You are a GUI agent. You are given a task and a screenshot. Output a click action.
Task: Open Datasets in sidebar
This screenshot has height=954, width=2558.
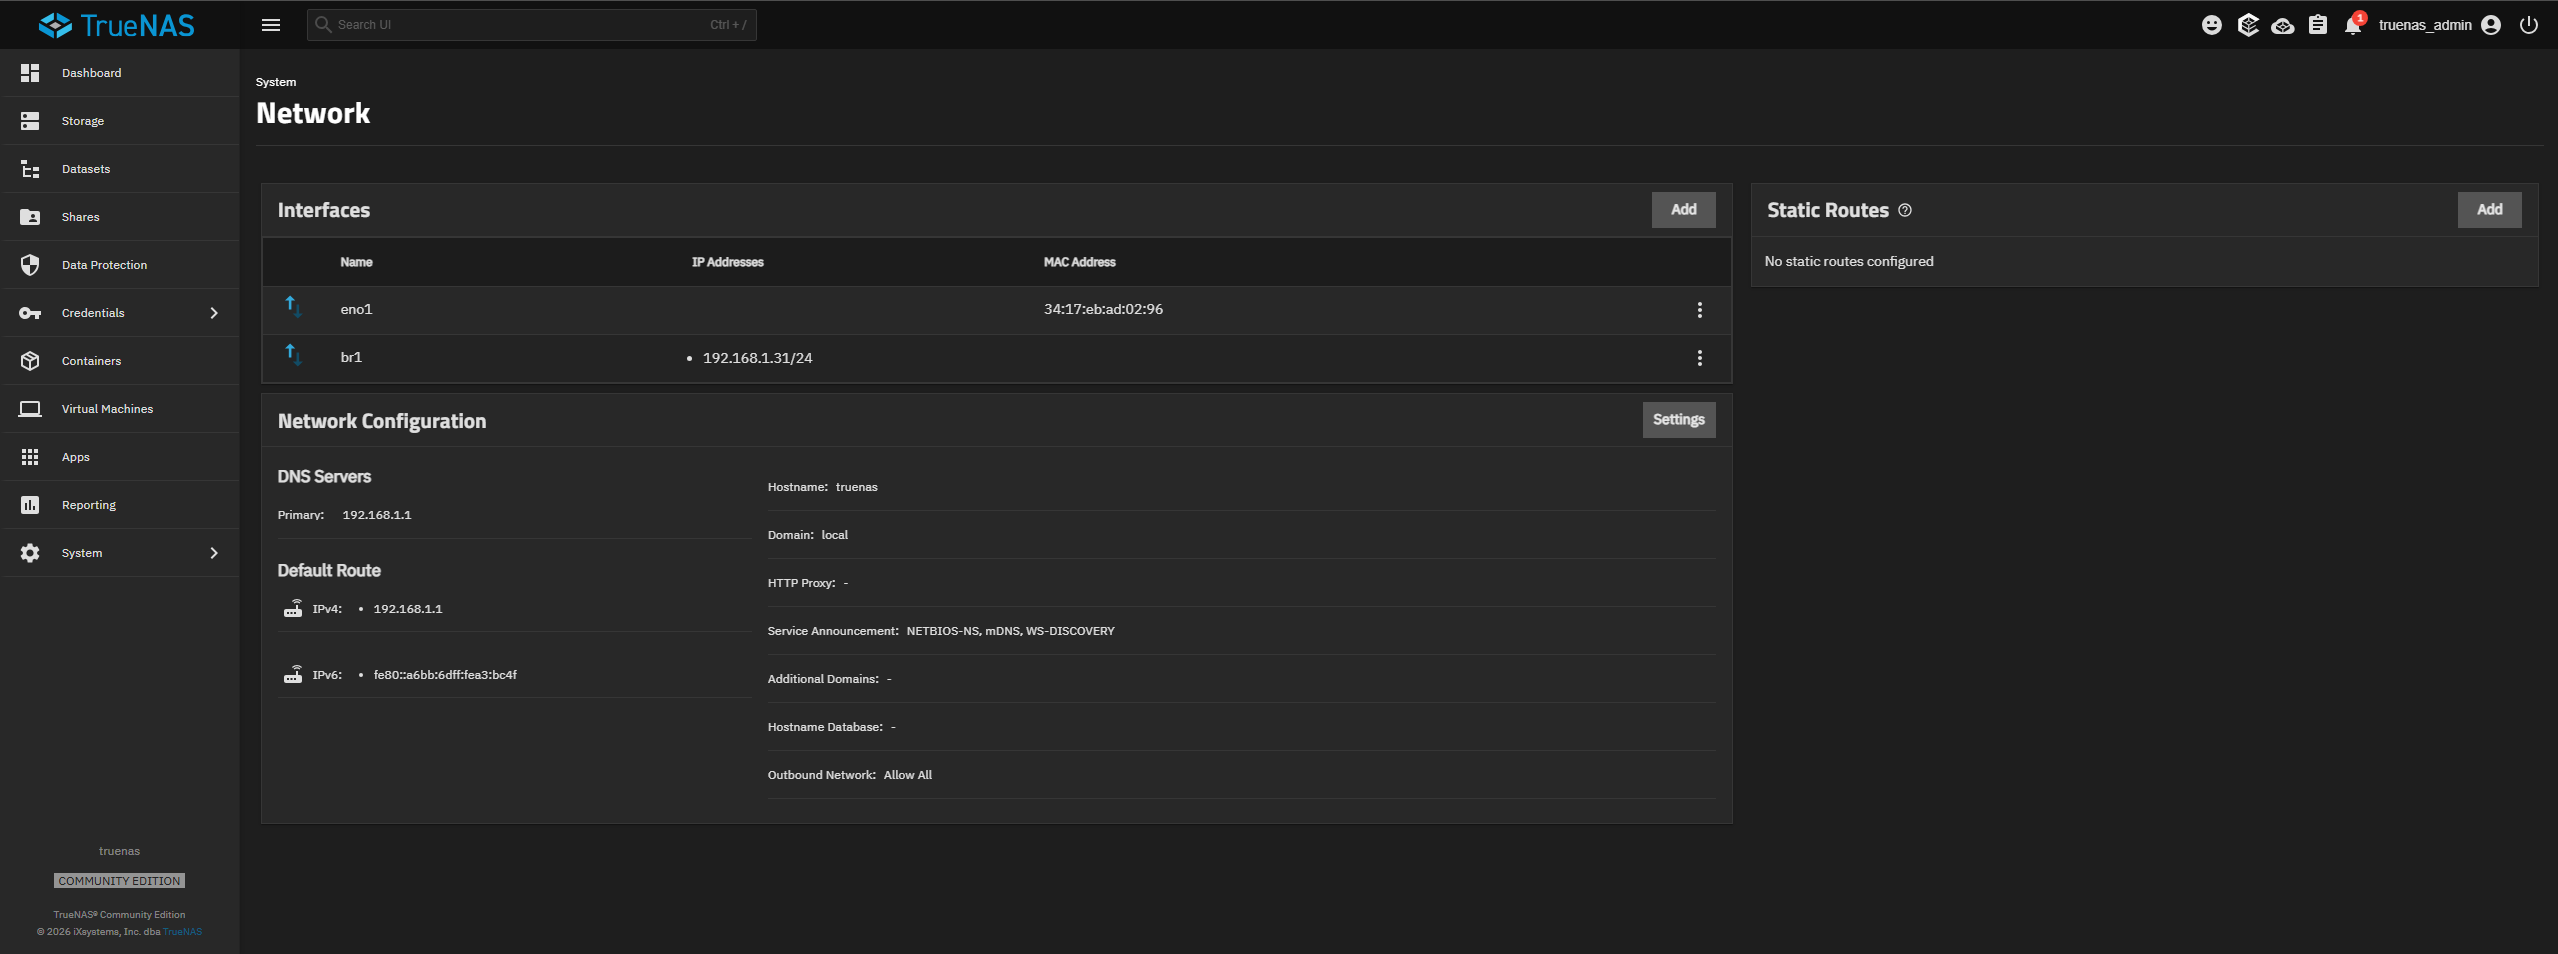click(x=120, y=169)
